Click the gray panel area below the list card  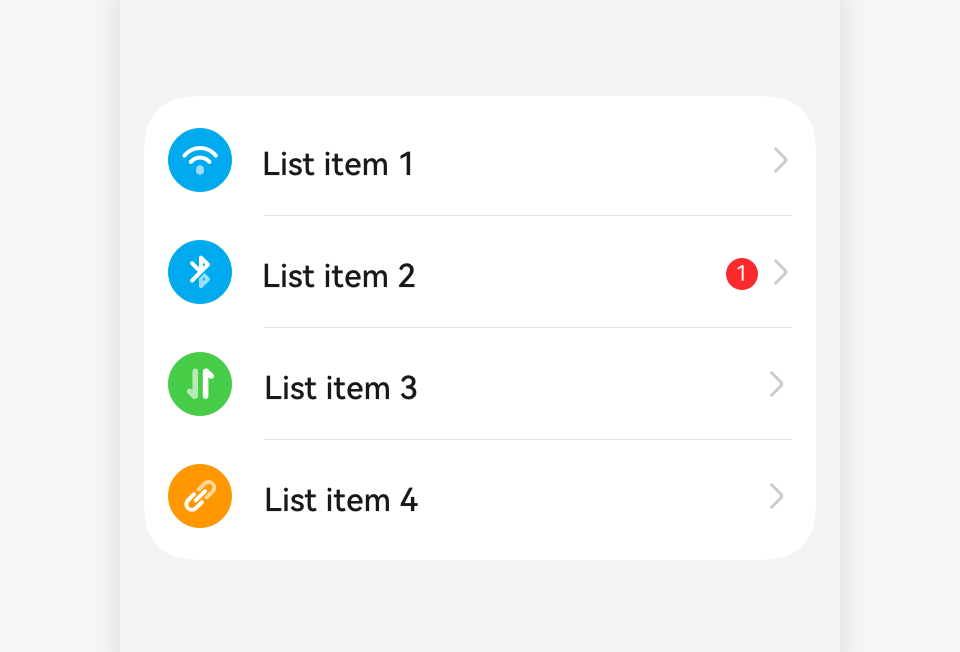click(x=480, y=605)
